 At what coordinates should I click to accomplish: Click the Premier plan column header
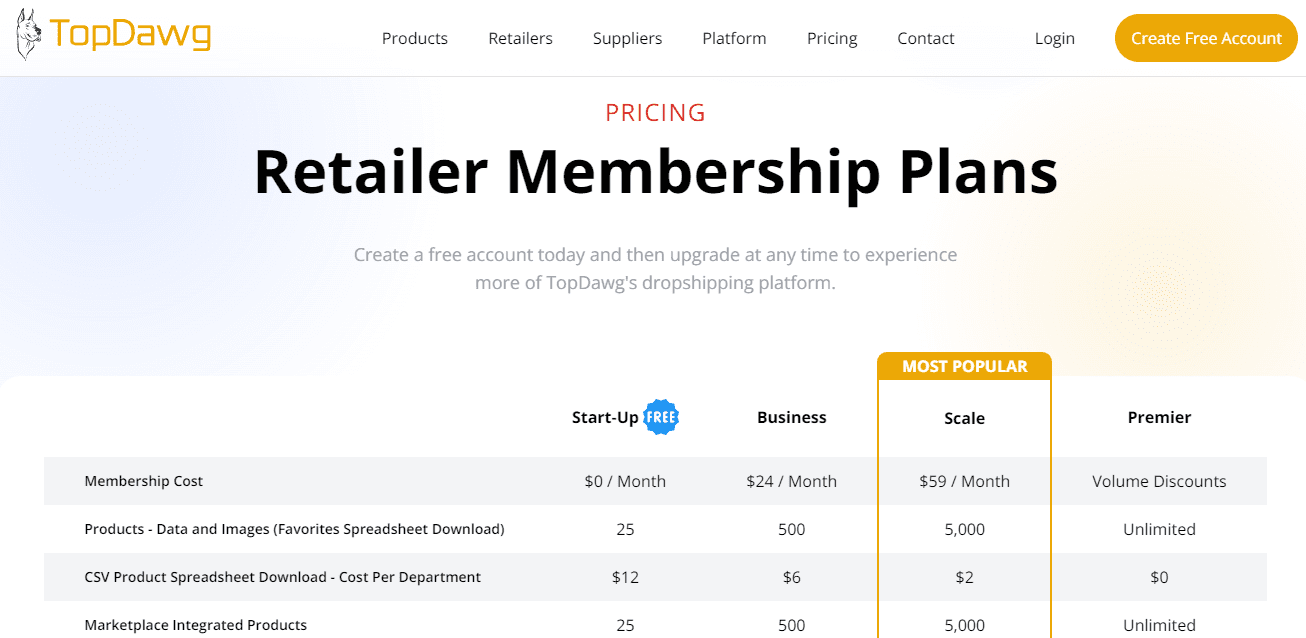click(x=1159, y=417)
